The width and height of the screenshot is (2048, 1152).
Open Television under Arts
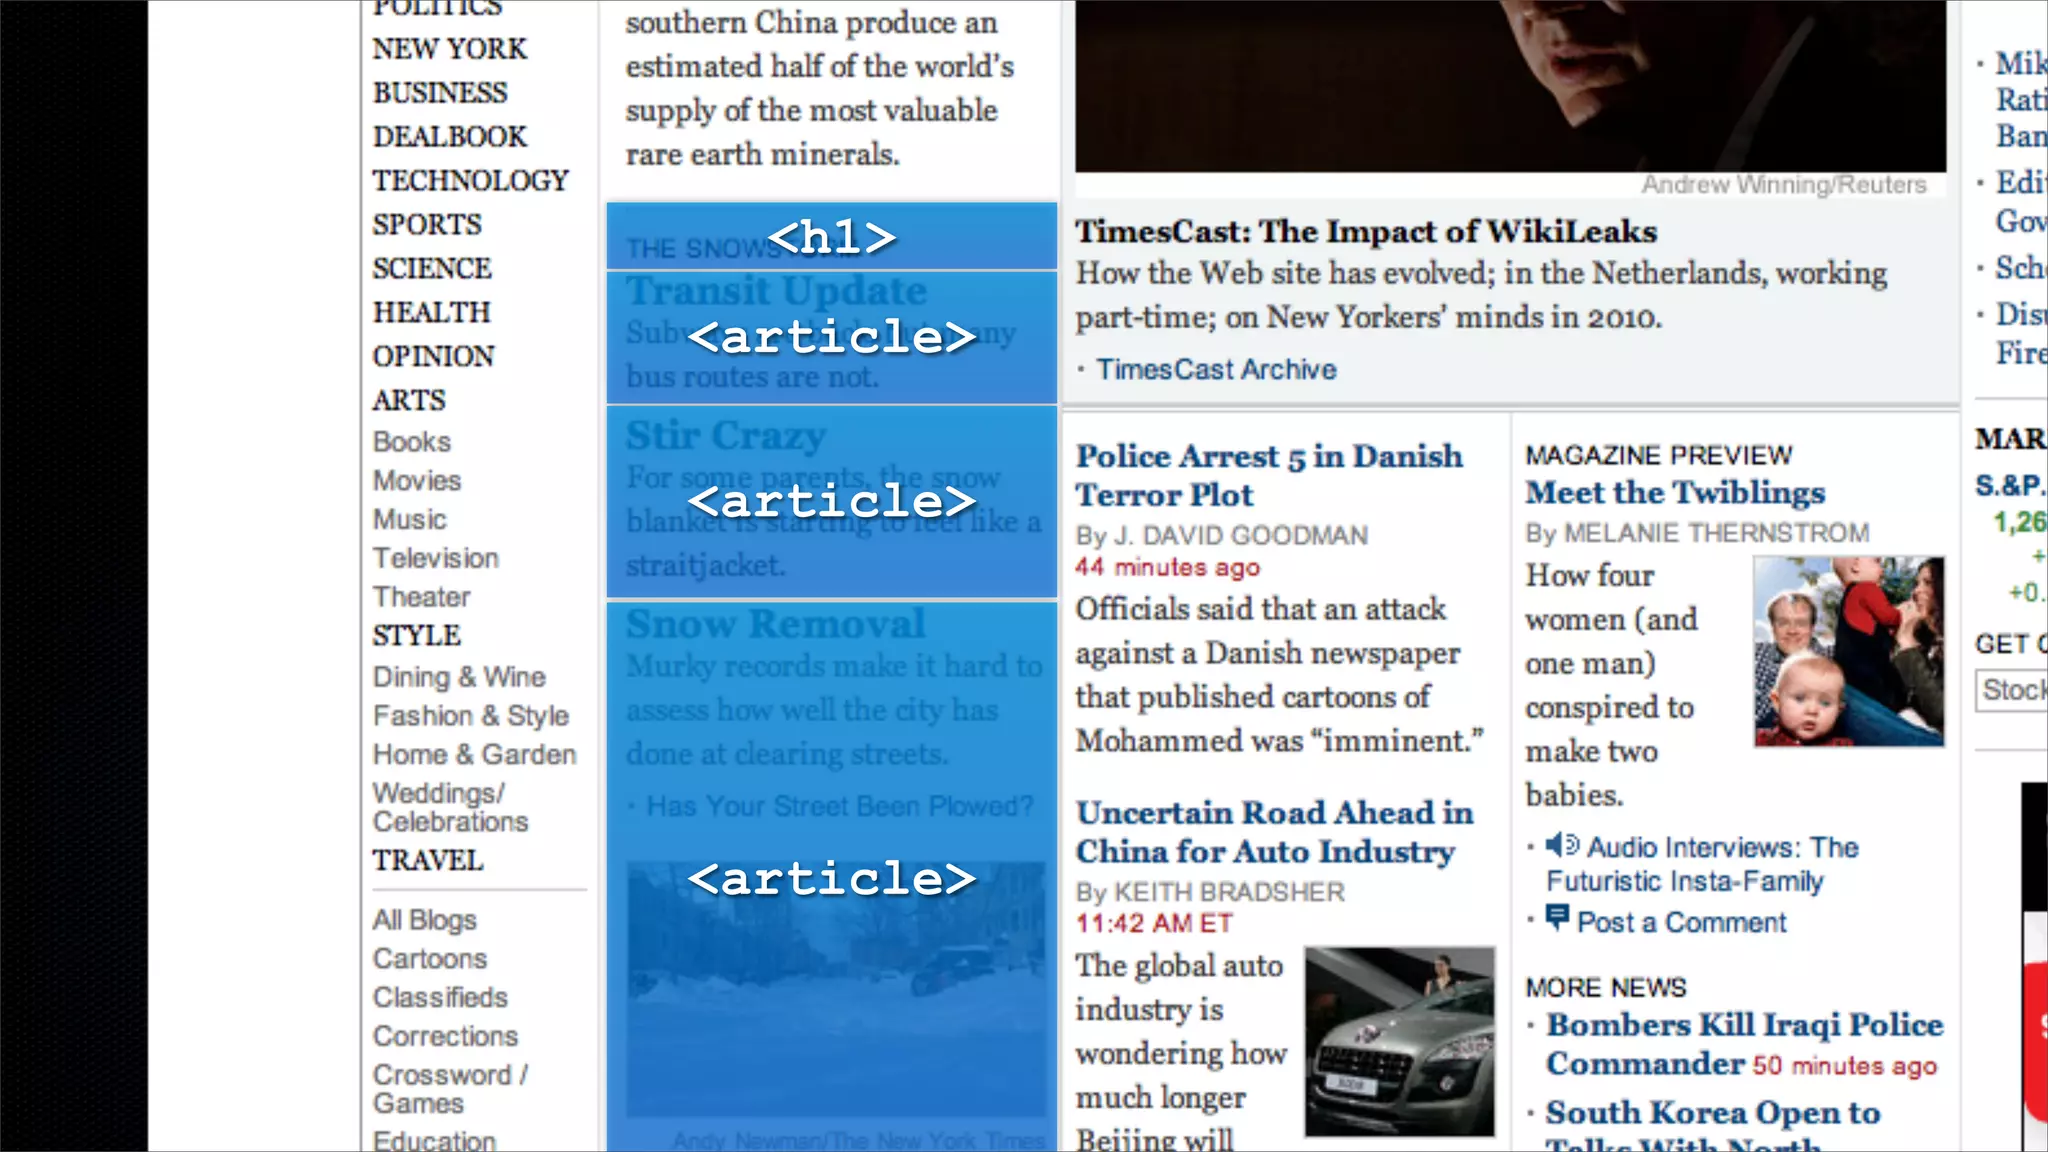(x=435, y=558)
